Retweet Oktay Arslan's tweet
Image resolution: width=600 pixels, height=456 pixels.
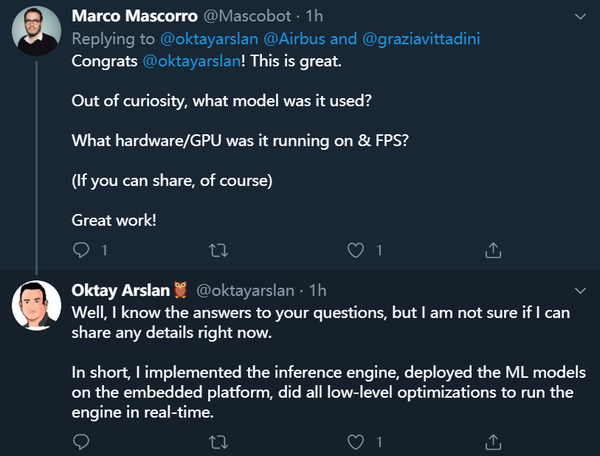click(x=218, y=442)
